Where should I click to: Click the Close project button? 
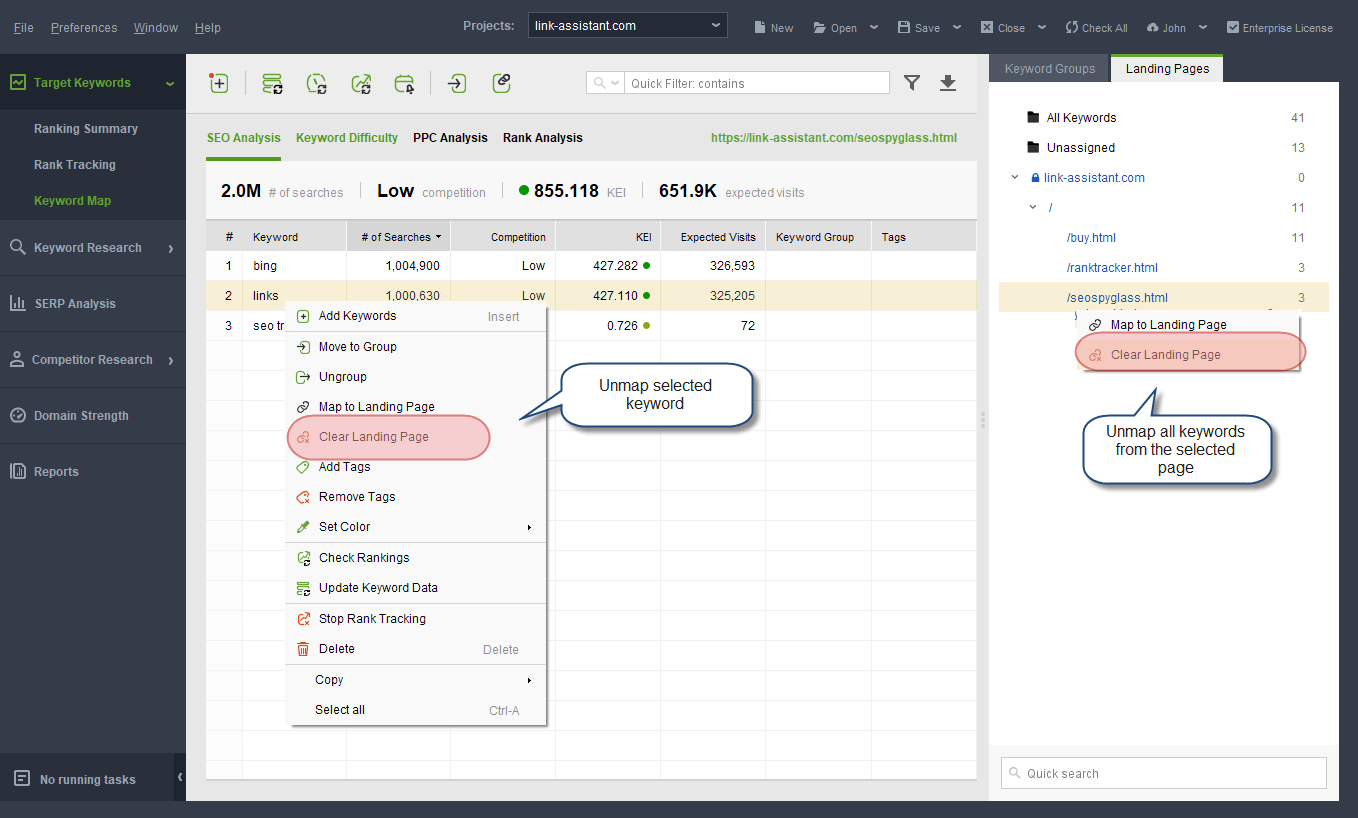(1003, 28)
